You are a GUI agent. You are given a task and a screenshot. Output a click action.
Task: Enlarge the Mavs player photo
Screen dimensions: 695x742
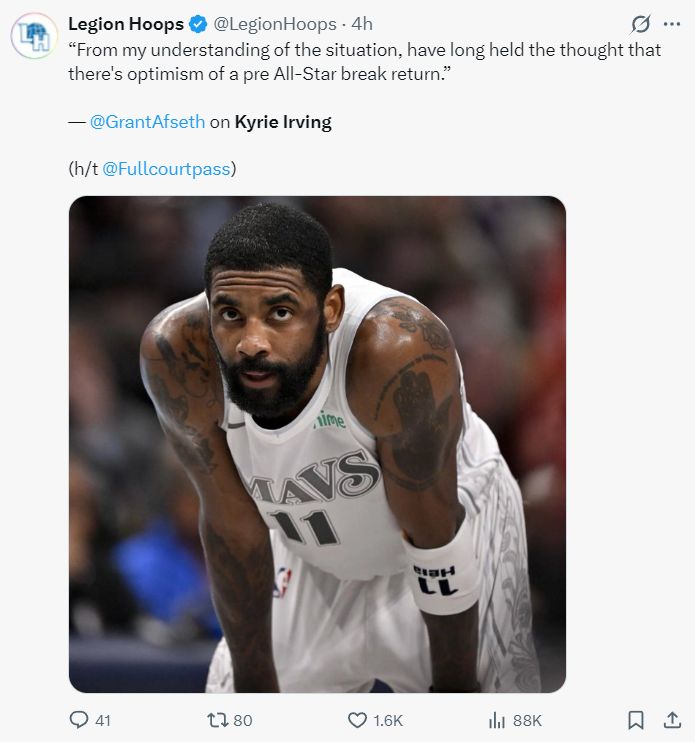(317, 444)
